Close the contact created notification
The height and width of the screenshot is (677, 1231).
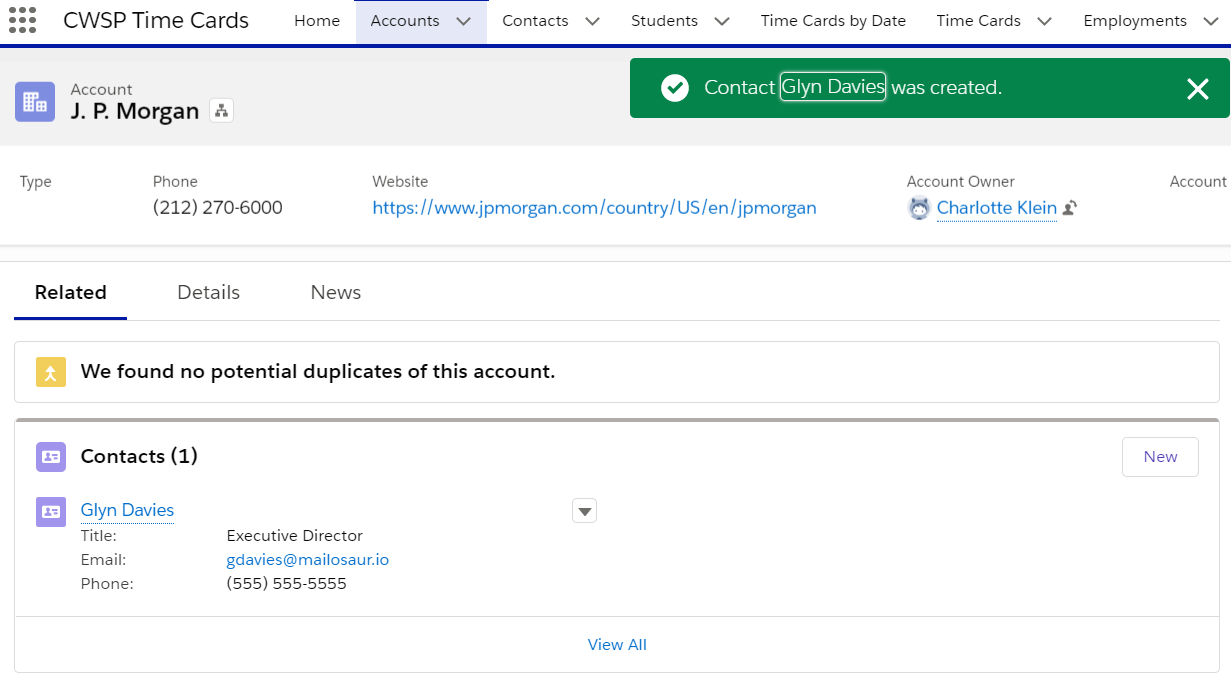[1198, 89]
